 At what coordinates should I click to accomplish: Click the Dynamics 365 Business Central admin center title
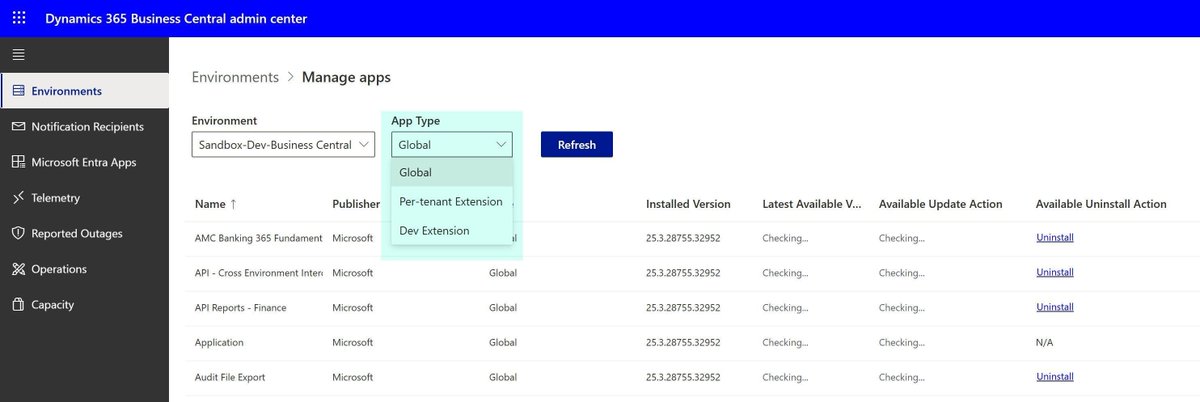[176, 18]
